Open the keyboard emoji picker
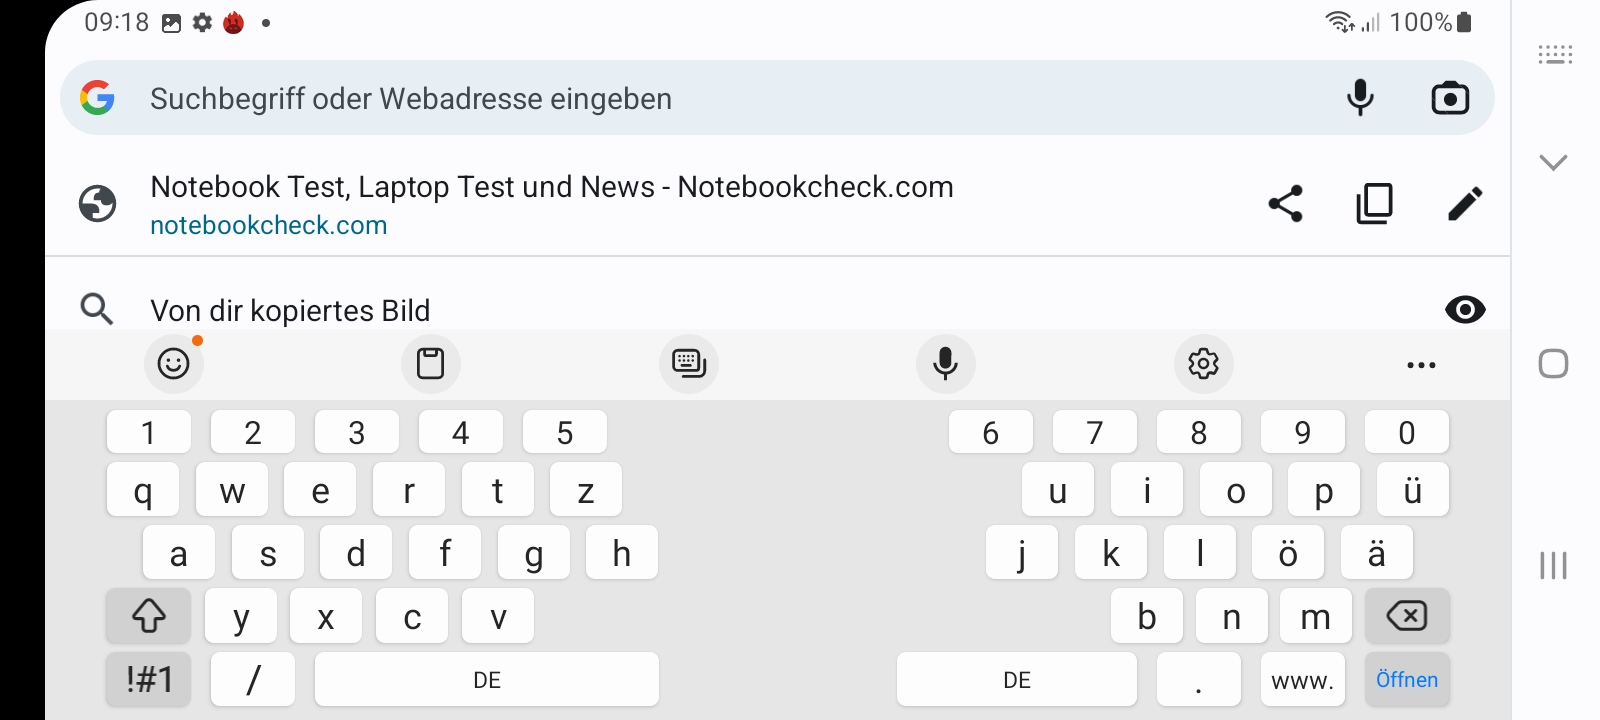Screen dimensions: 1600x720 (174, 364)
